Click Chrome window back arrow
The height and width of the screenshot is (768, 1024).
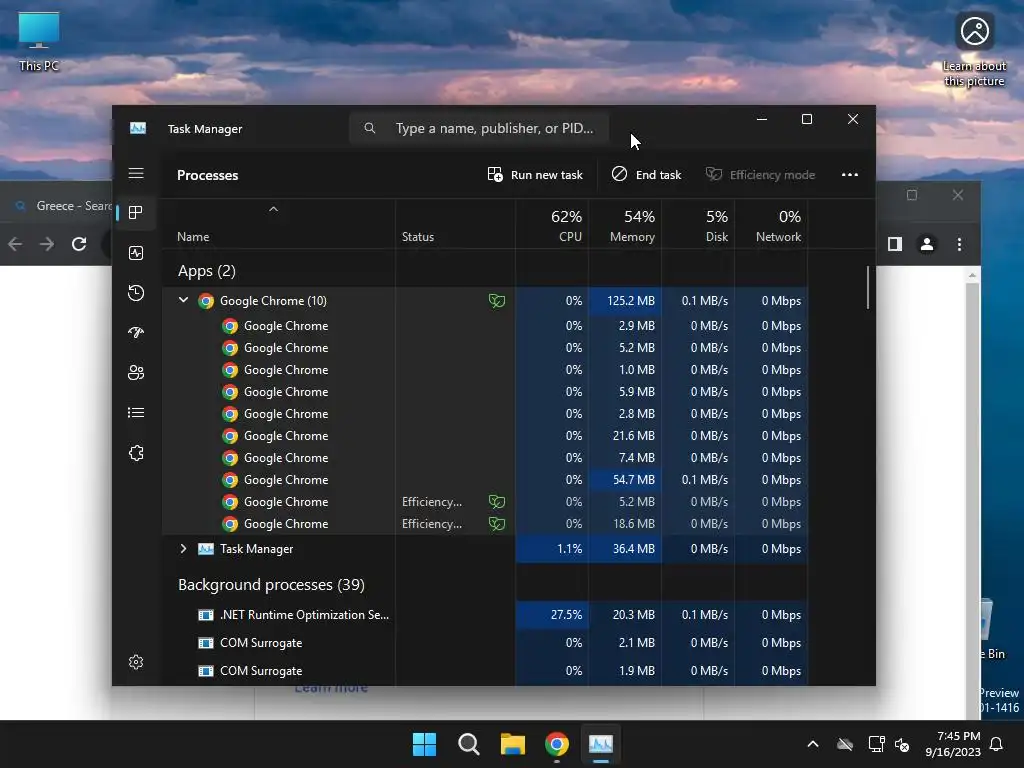pyautogui.click(x=14, y=244)
